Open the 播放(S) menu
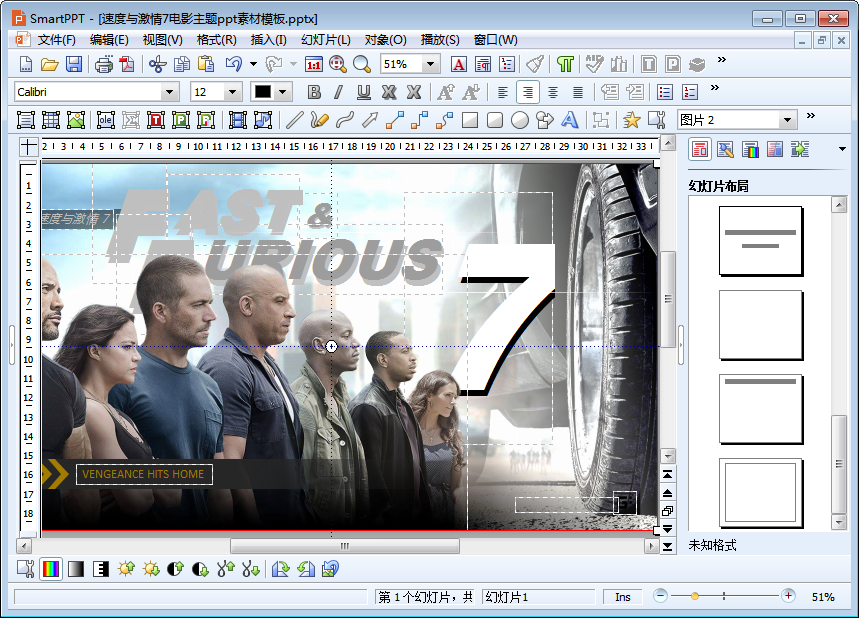Screen dimensions: 859x618 (x=440, y=40)
